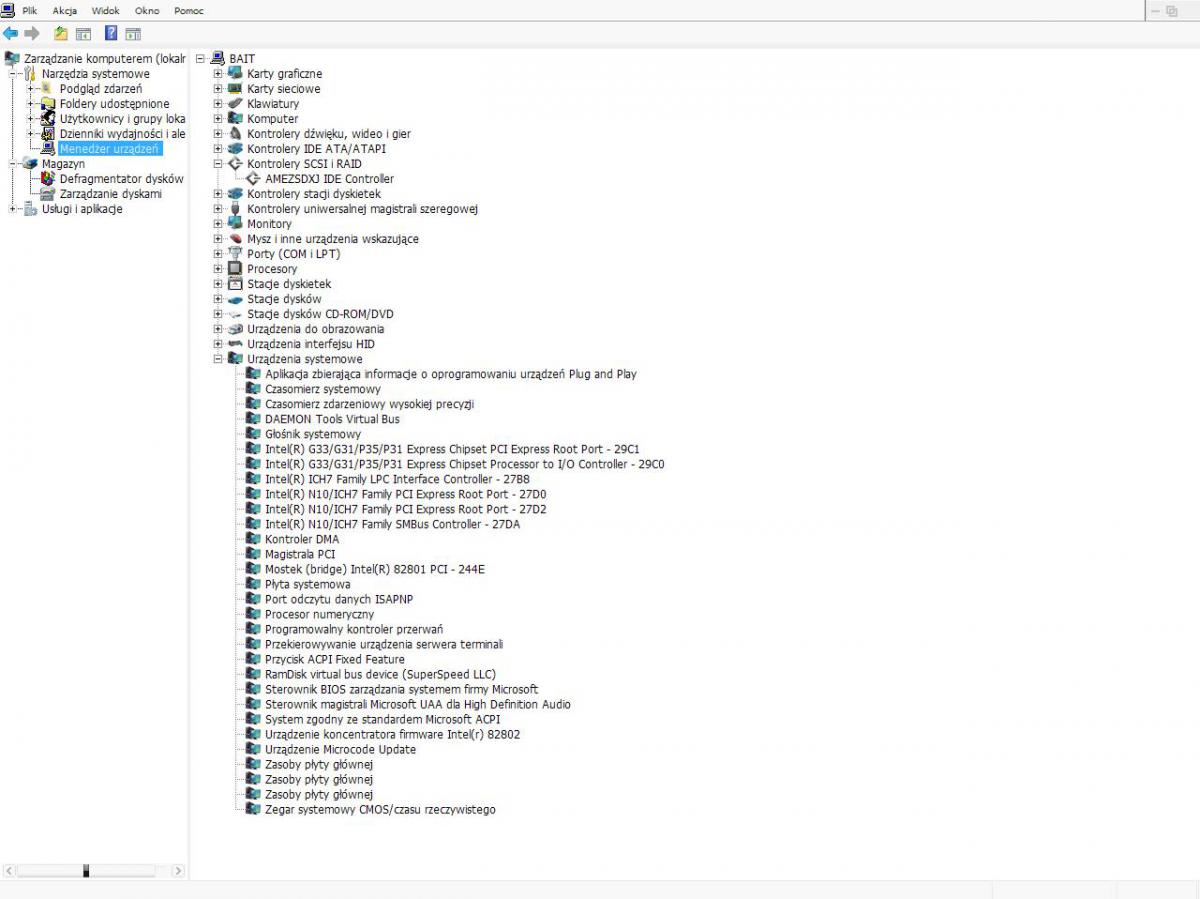Click the last toolbar icon after Help
The image size is (1200, 899).
coord(133,33)
